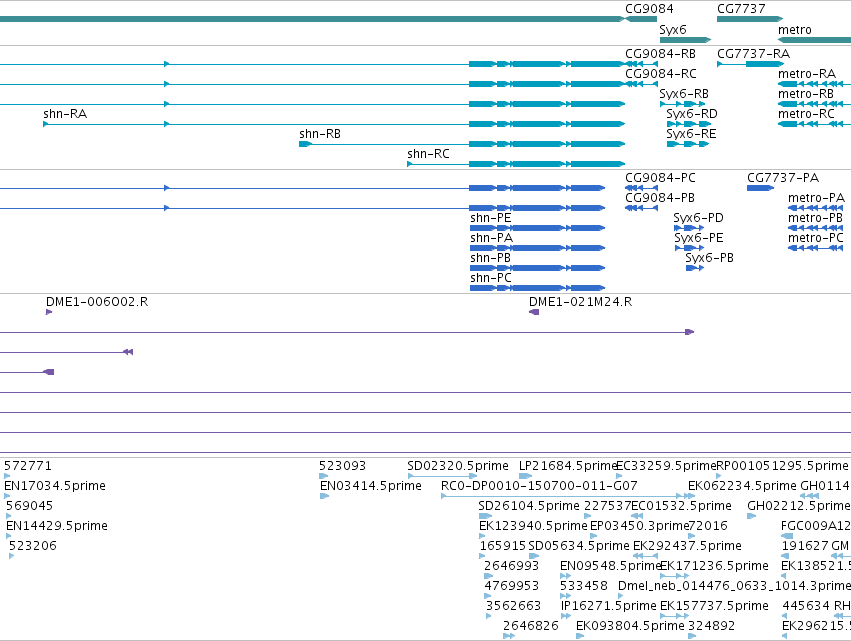Select the shn-PC protein feature

537,288
